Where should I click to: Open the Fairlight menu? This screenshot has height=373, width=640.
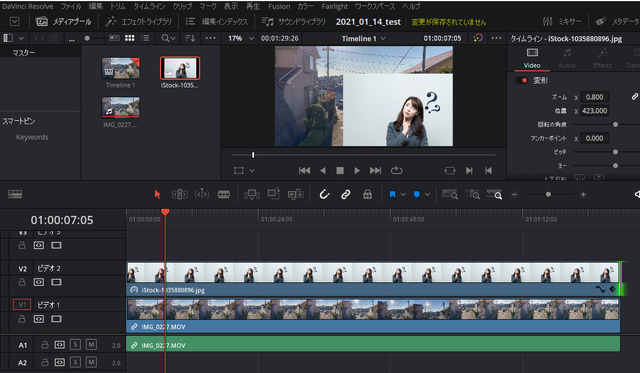(x=335, y=6)
